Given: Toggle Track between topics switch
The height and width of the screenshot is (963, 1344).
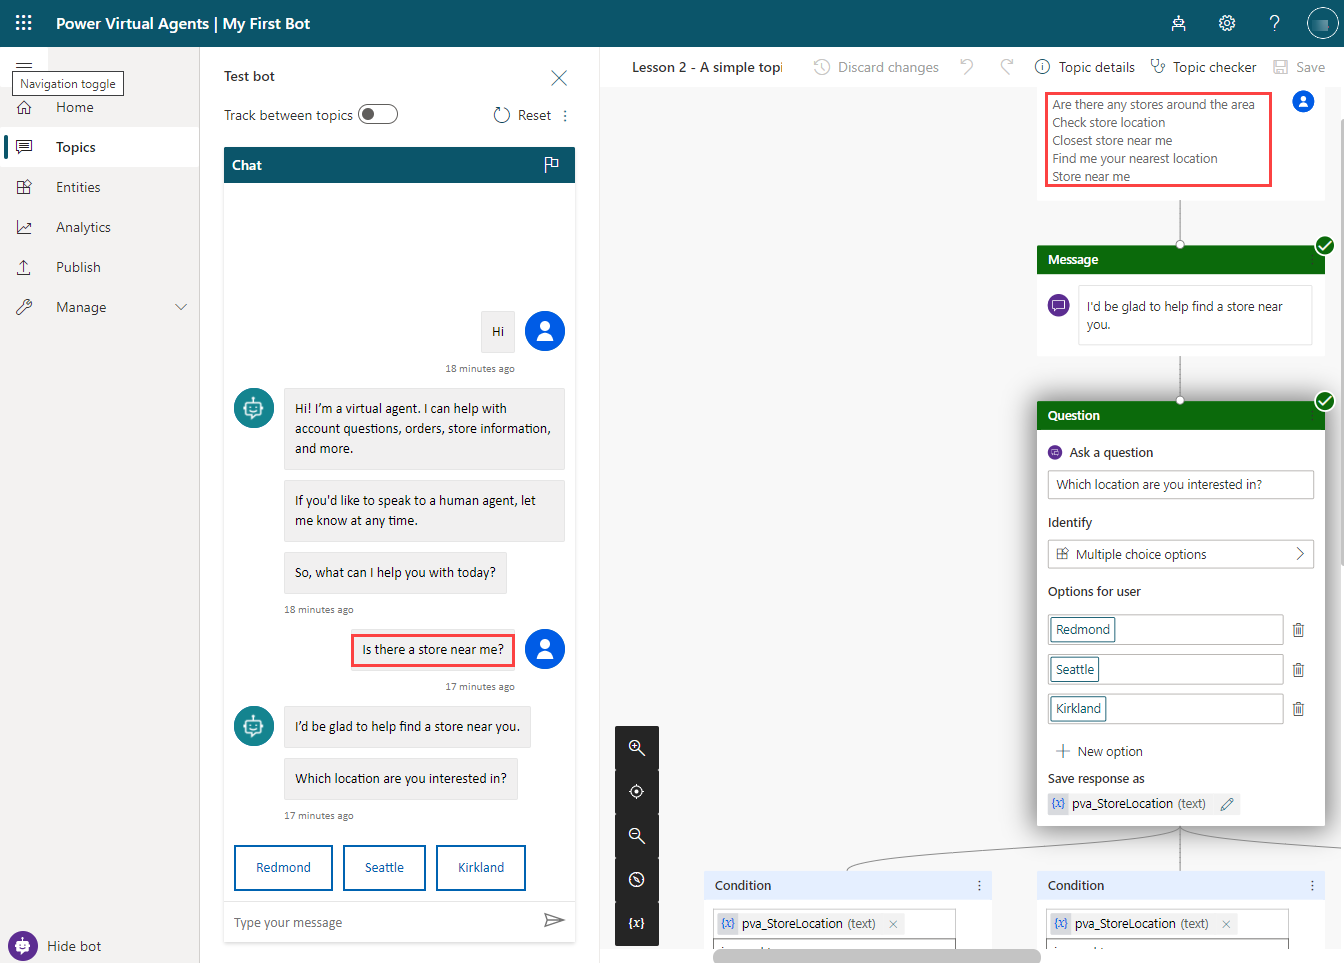Looking at the screenshot, I should [x=378, y=114].
